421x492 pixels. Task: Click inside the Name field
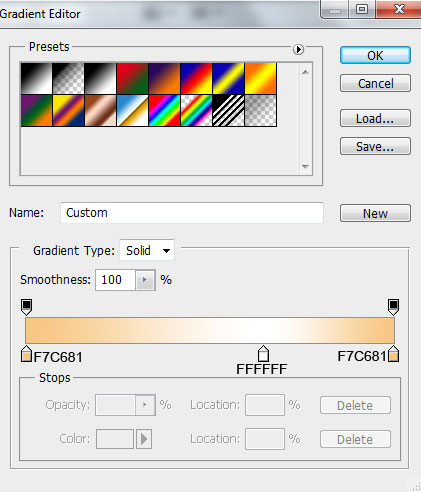[x=192, y=213]
